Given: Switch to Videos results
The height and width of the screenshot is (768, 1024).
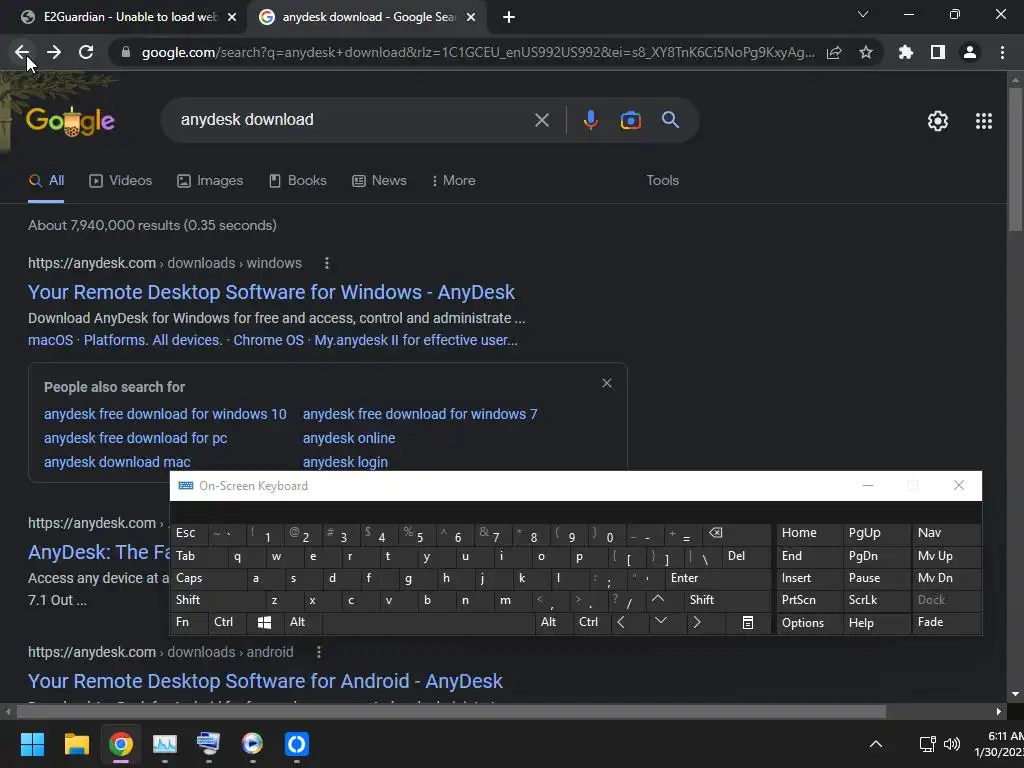Looking at the screenshot, I should (121, 181).
